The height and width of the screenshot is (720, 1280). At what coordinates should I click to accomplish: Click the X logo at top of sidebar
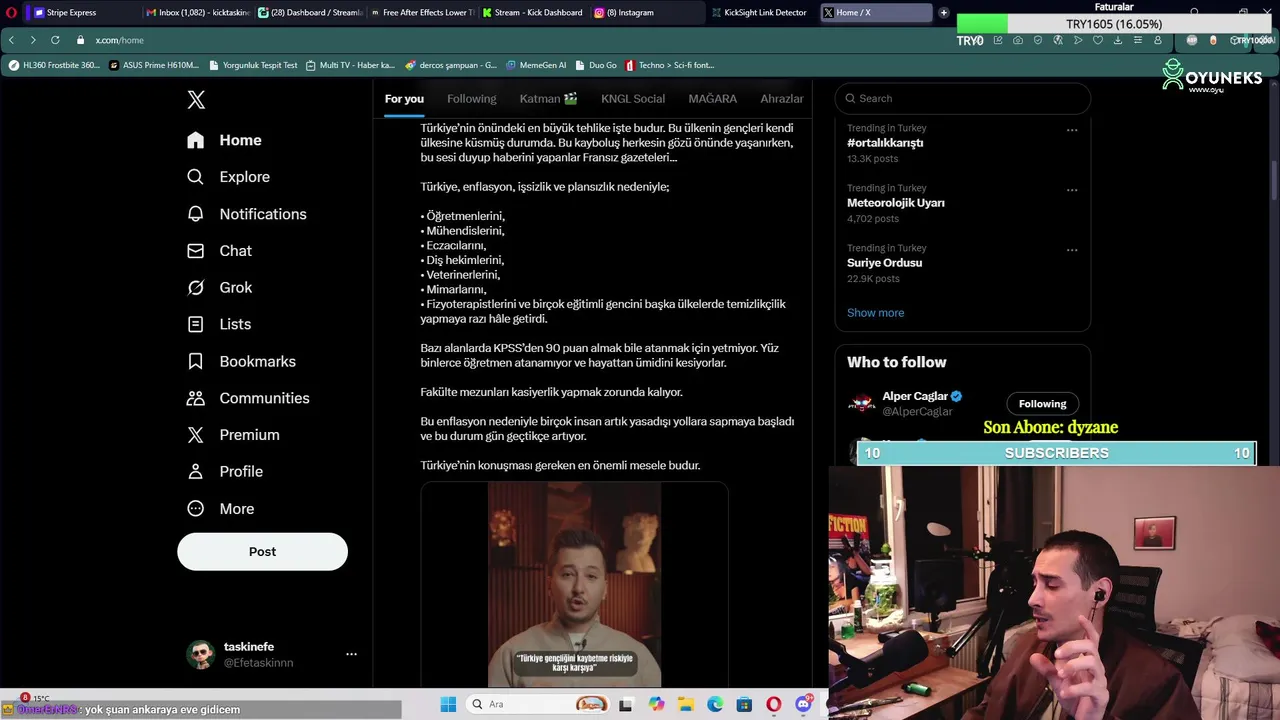(x=196, y=100)
